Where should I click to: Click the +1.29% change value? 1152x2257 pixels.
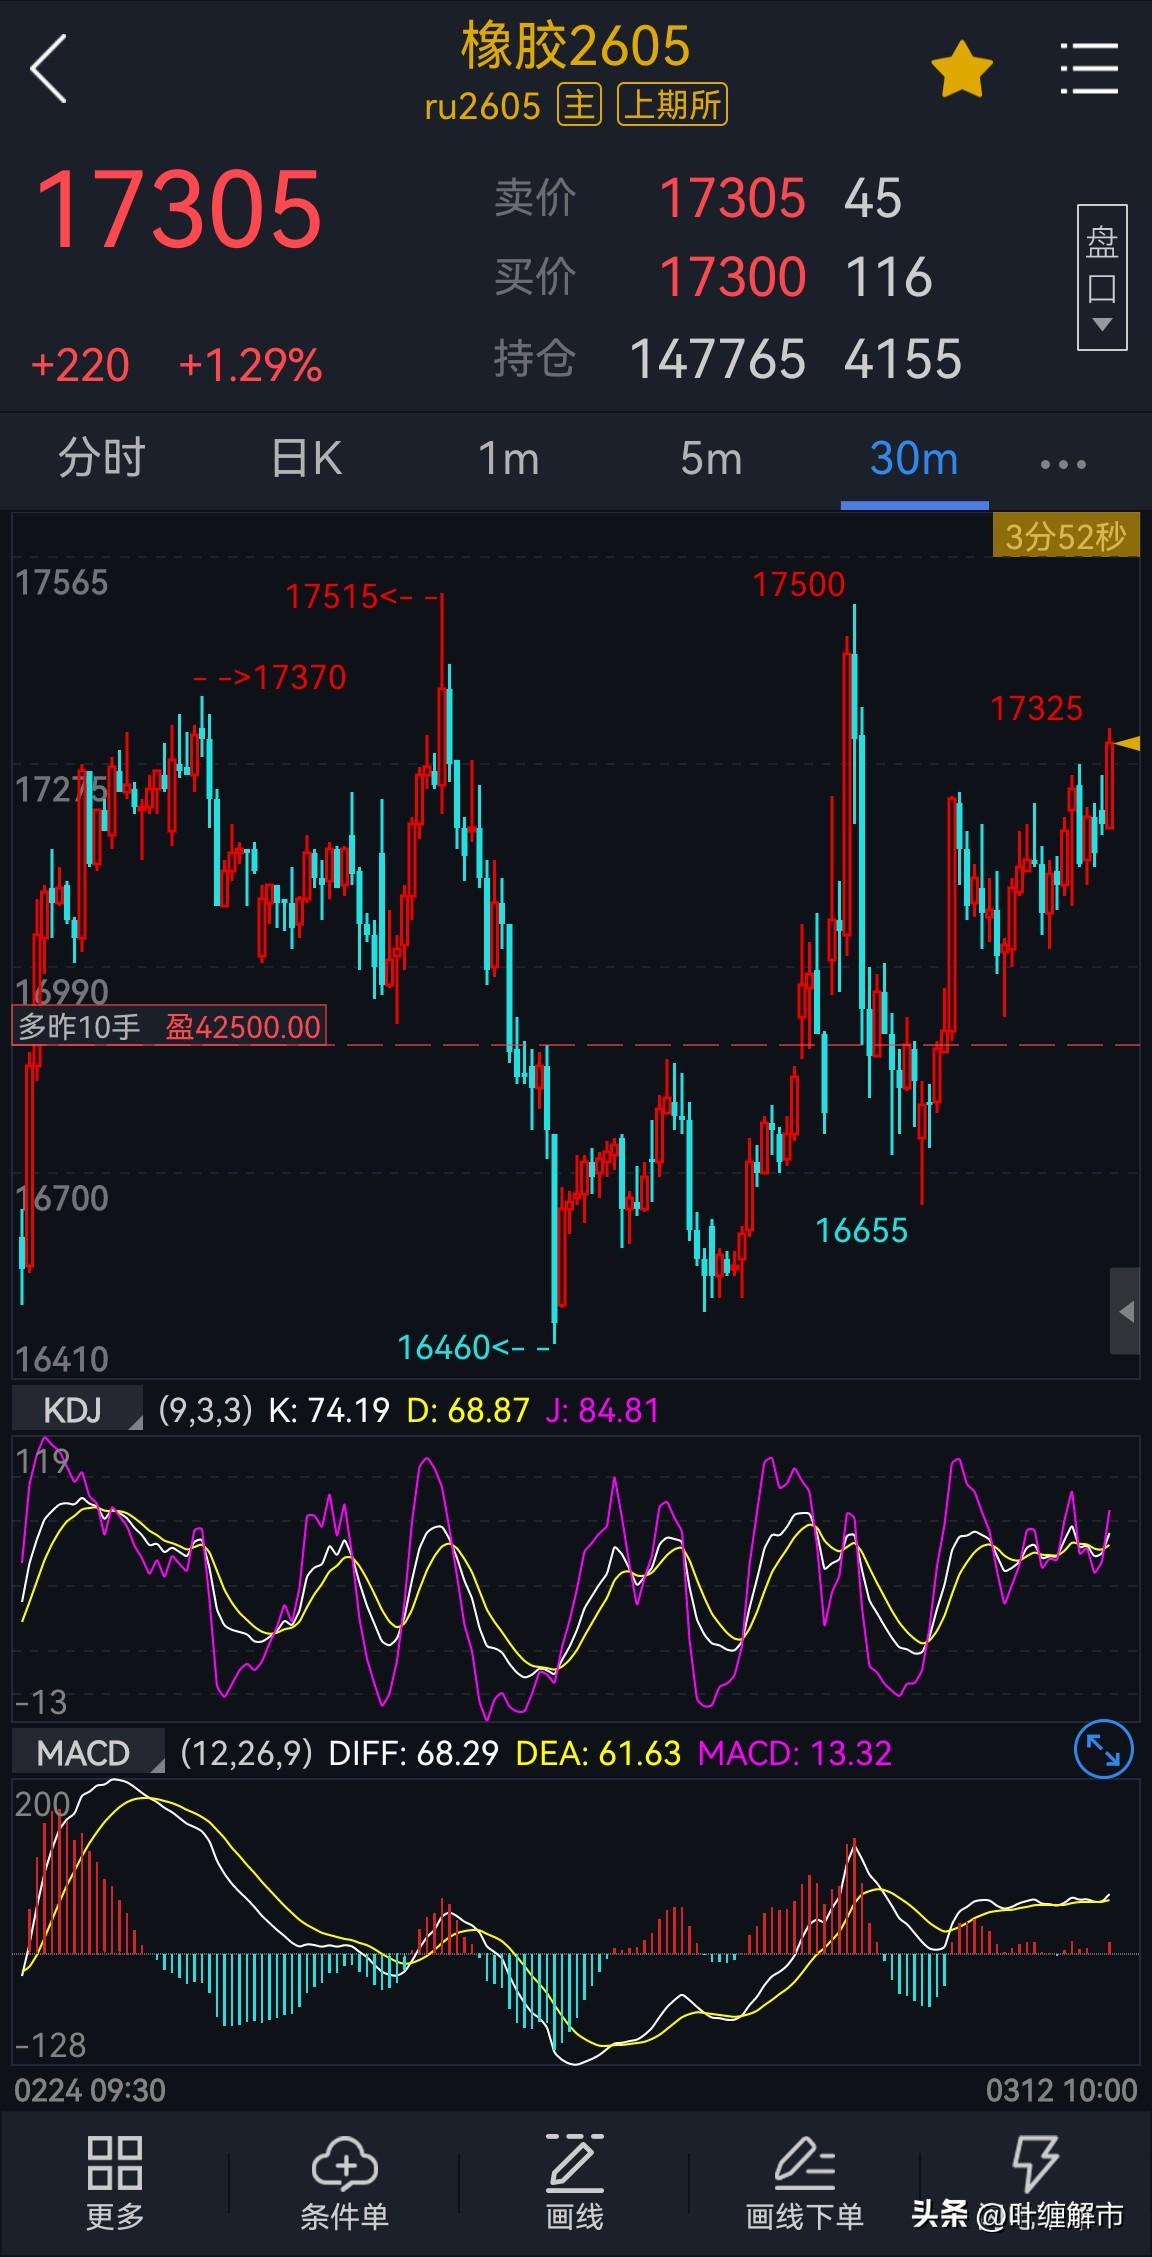point(251,365)
